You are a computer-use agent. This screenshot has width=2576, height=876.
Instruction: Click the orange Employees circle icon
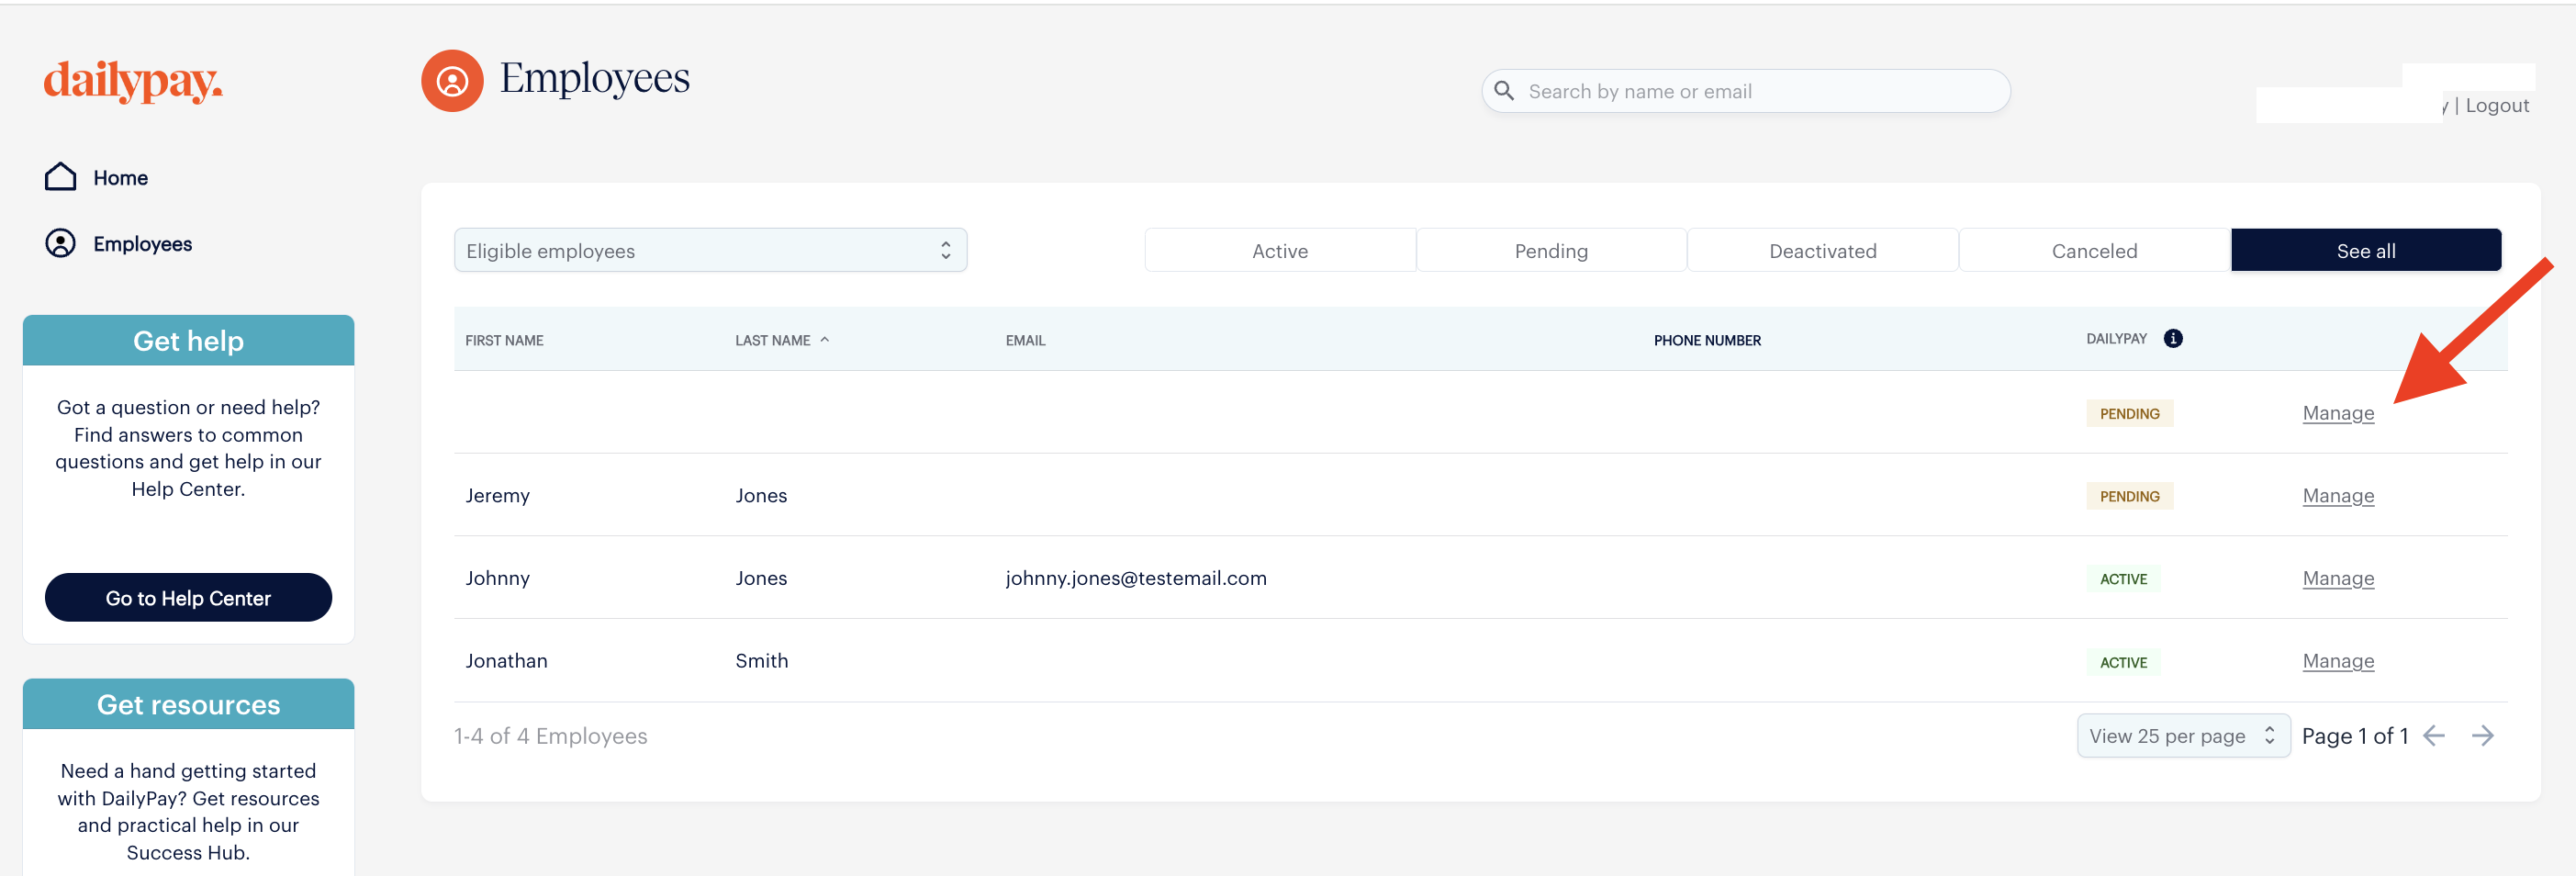click(x=452, y=80)
